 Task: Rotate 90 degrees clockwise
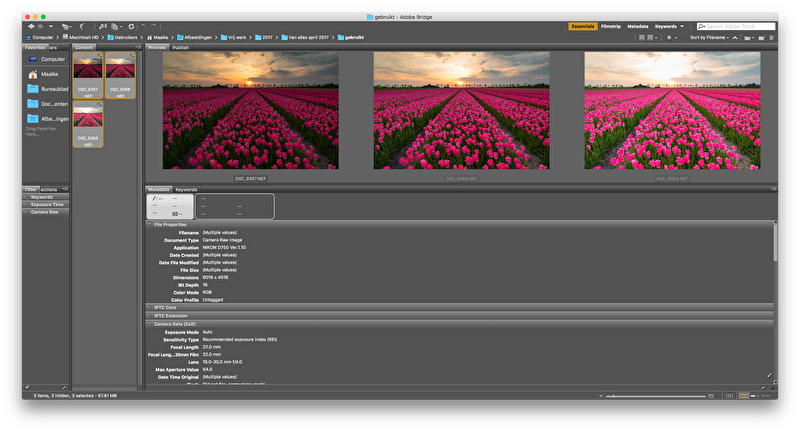tap(153, 26)
